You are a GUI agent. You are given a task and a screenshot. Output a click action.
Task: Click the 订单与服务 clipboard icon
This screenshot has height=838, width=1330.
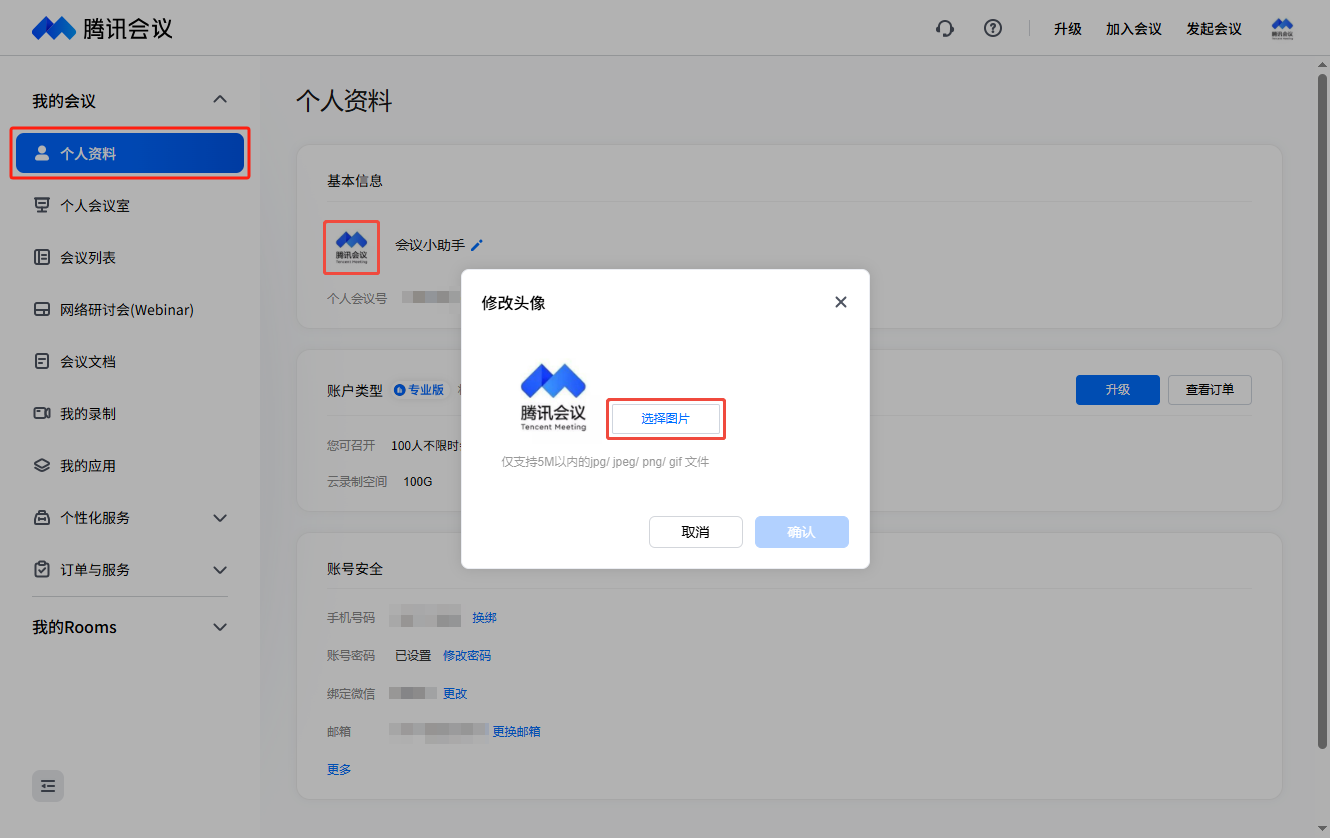tap(42, 570)
